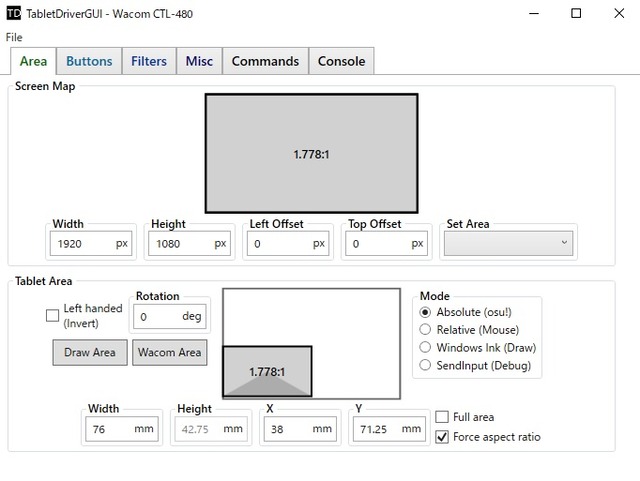This screenshot has height=481, width=640.
Task: Uncheck Force aspect ratio
Action: (x=442, y=437)
